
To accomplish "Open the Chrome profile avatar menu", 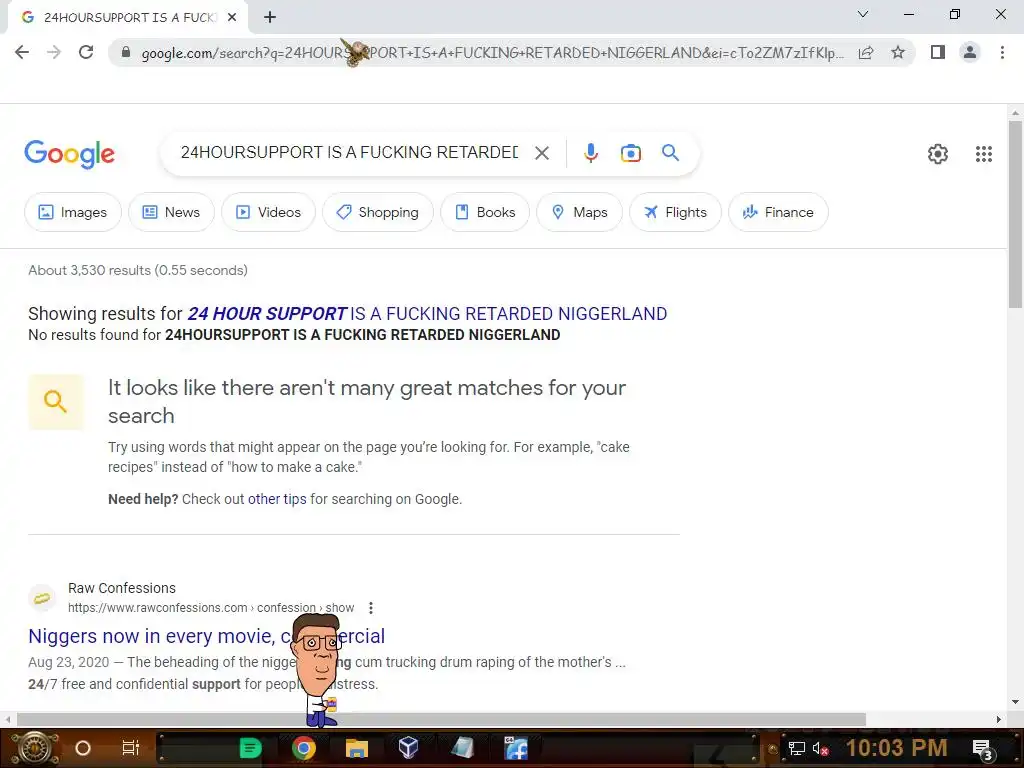I will pos(970,52).
